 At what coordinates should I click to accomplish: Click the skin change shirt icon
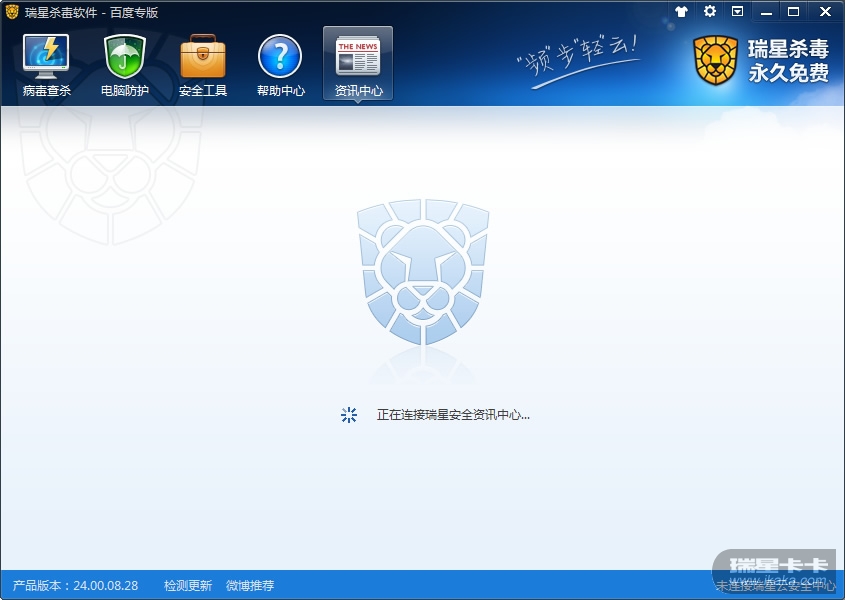681,11
